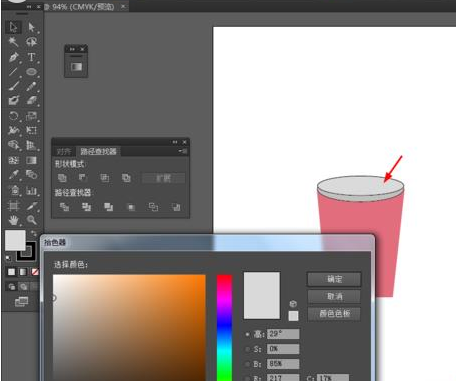This screenshot has width=456, height=381.
Task: Set paint type to Gradient
Action: click(23, 272)
